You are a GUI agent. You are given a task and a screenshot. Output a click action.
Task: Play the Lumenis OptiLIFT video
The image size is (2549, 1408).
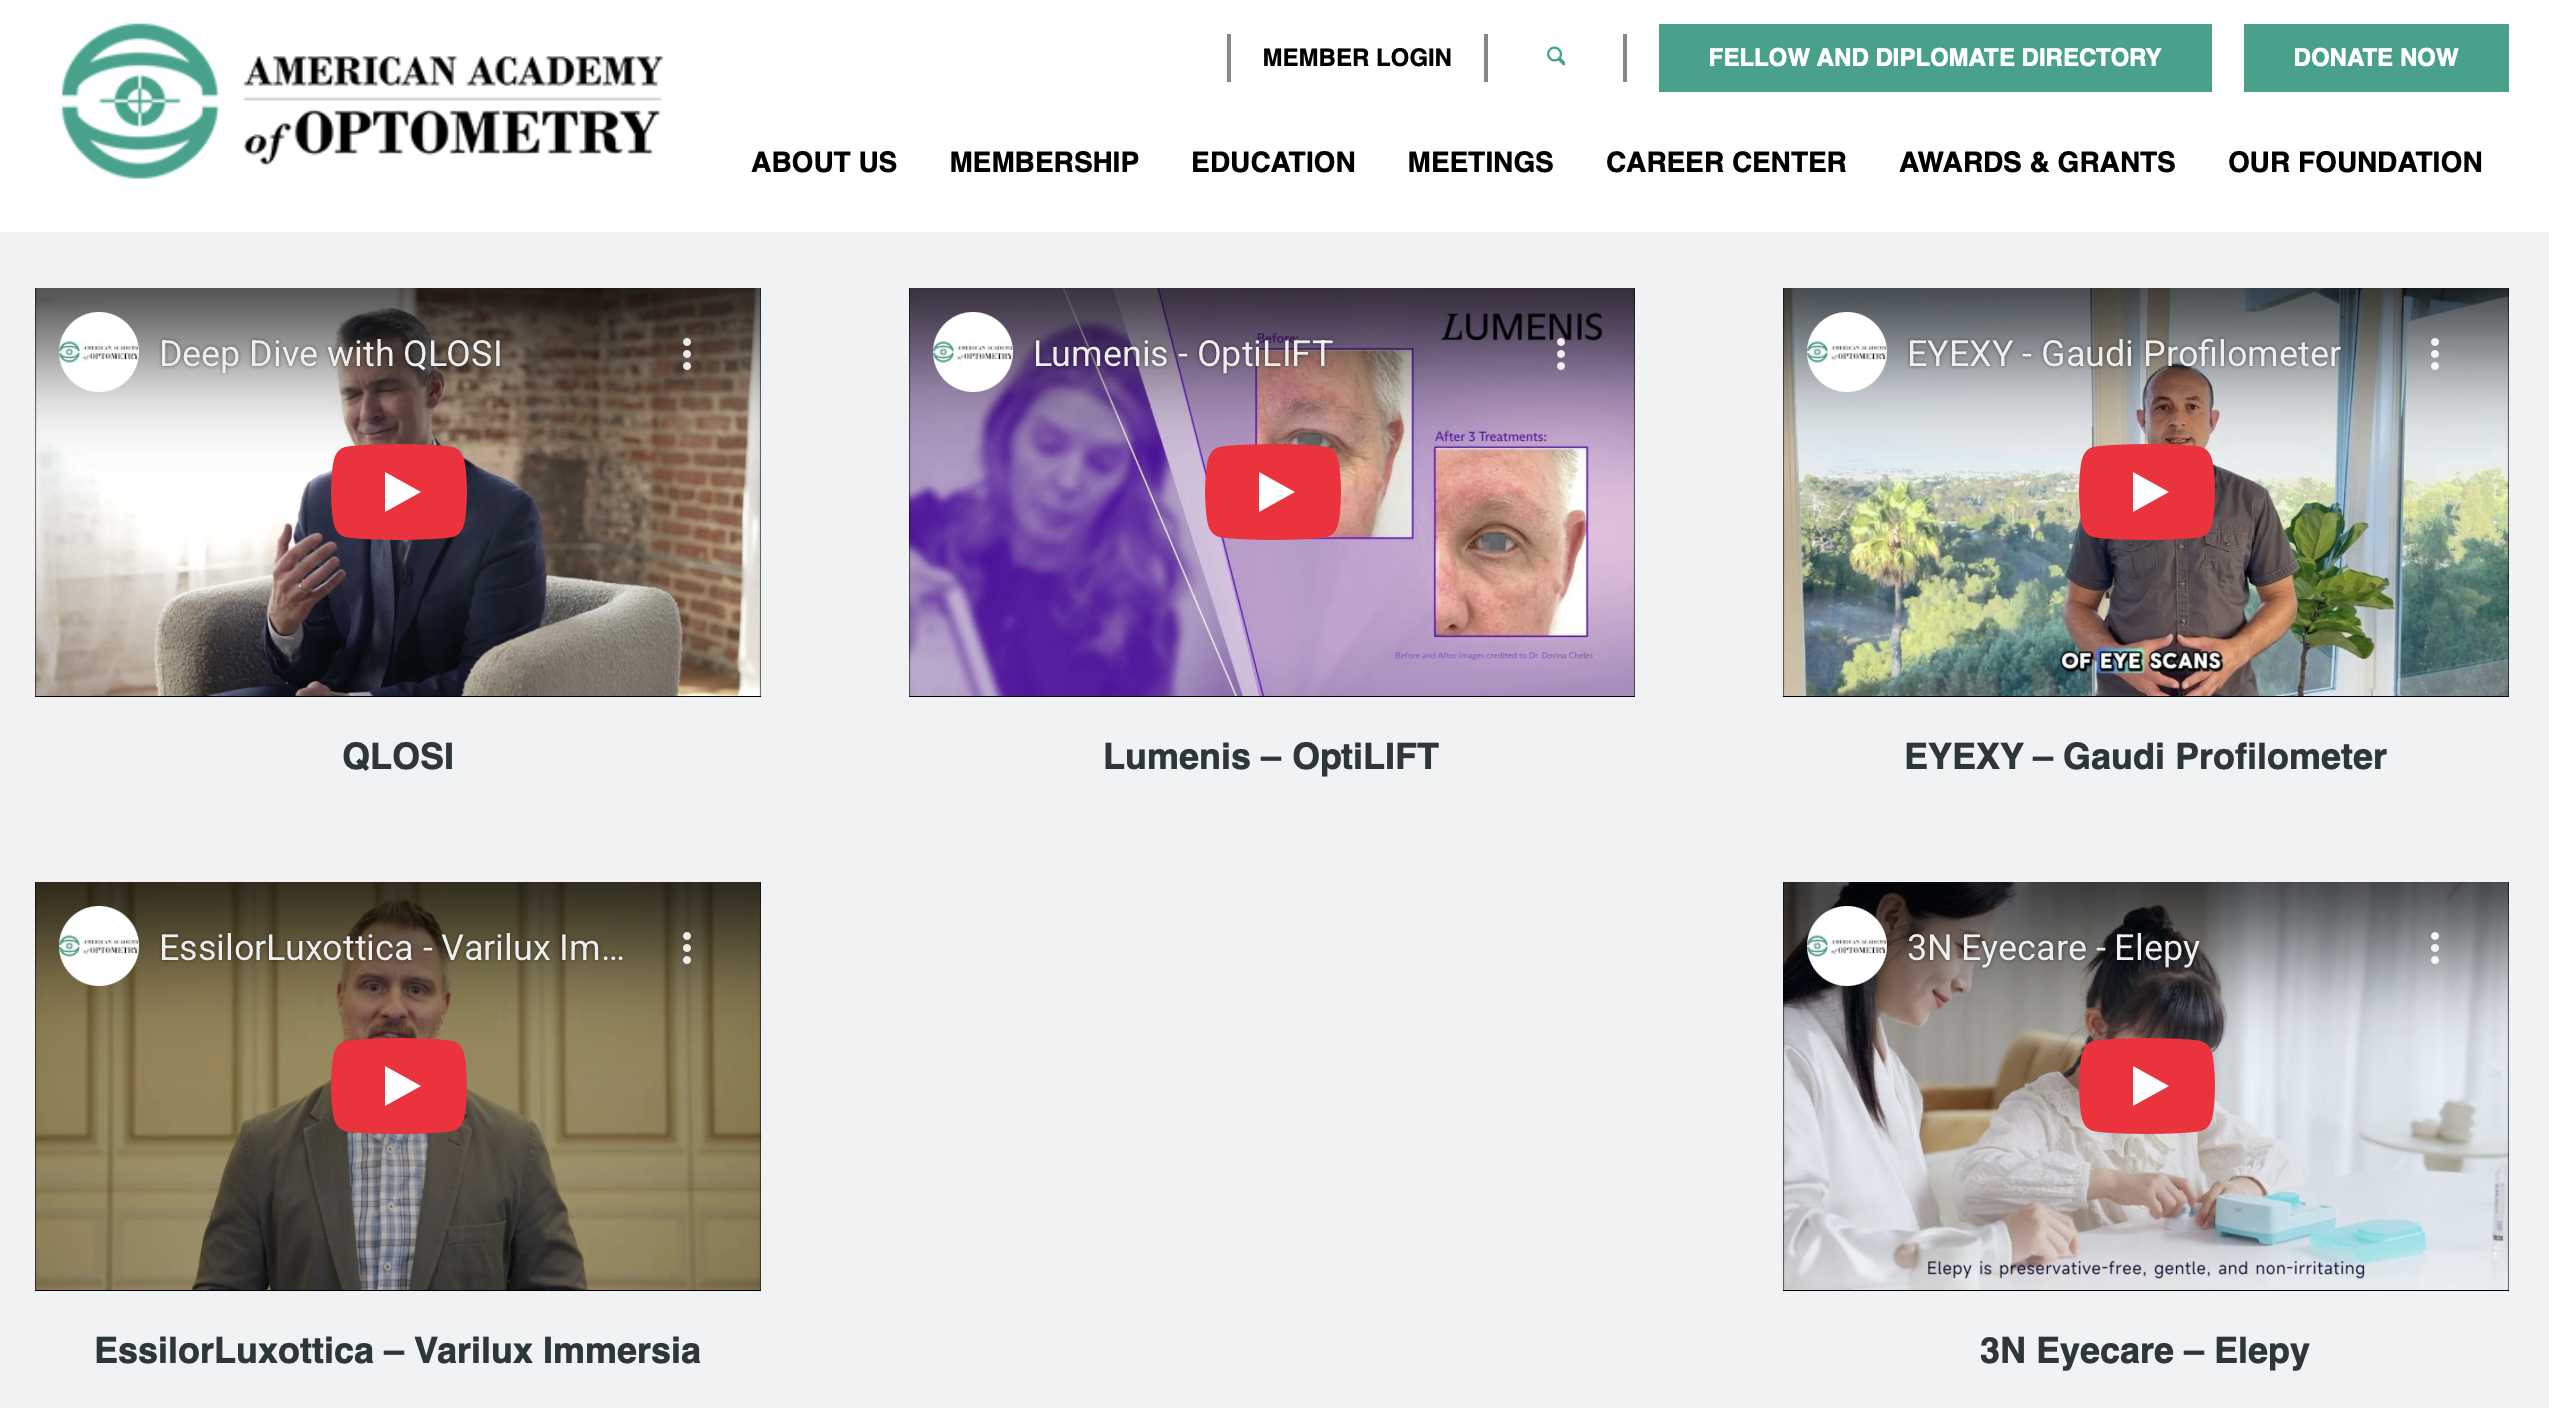(1273, 492)
